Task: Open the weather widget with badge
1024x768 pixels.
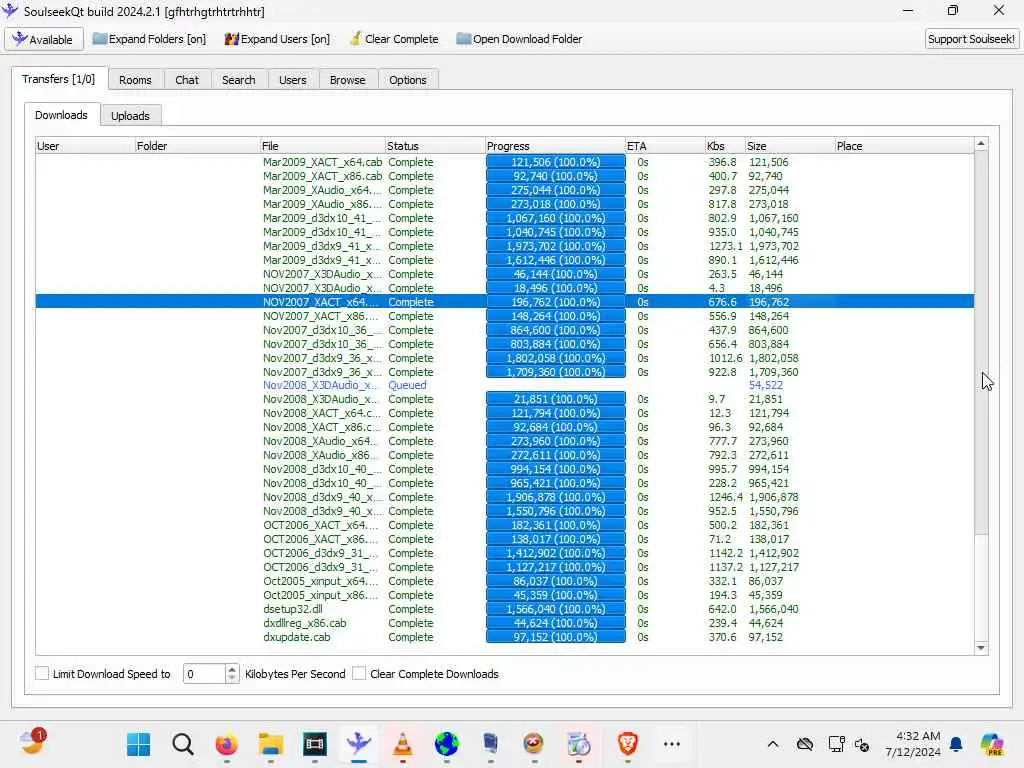Action: pos(32,743)
